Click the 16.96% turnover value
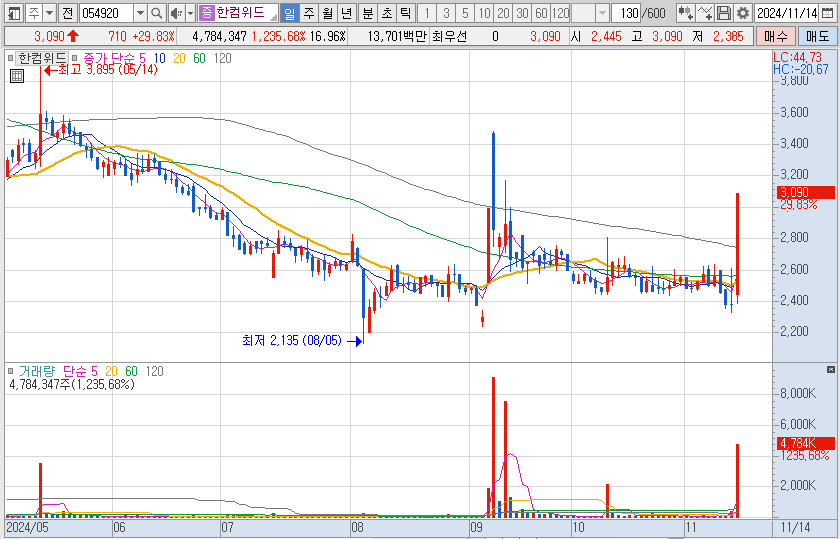This screenshot has height=539, width=840. click(x=327, y=36)
